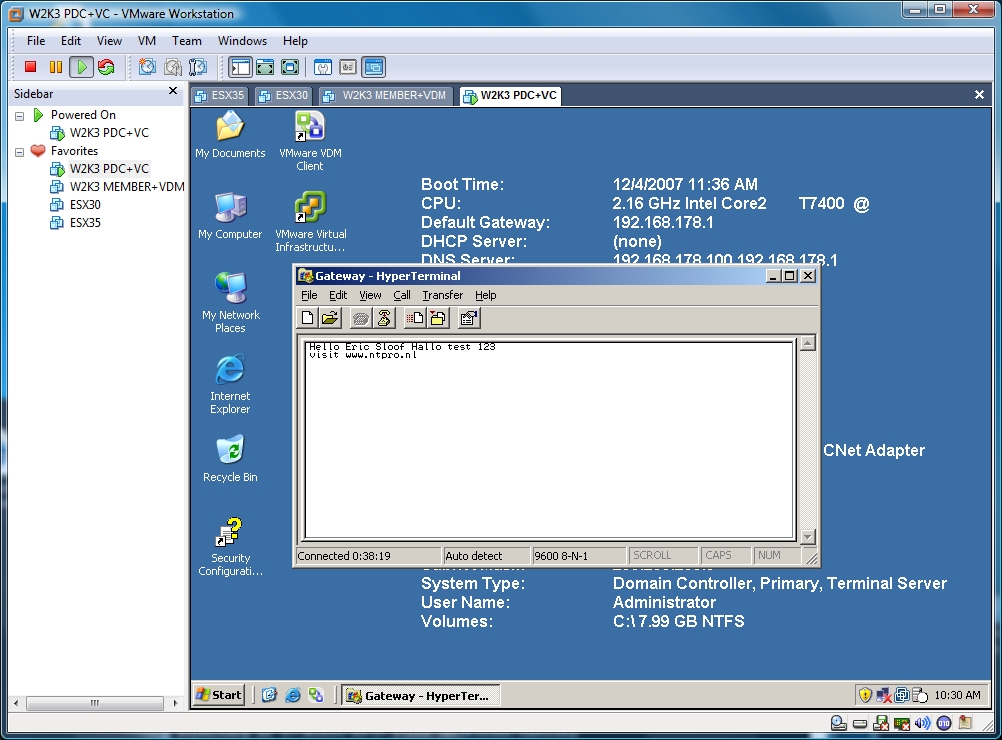Viewport: 1002px width, 740px height.
Task: Click the sidebar horizontal scrollbar thumb
Action: point(95,703)
